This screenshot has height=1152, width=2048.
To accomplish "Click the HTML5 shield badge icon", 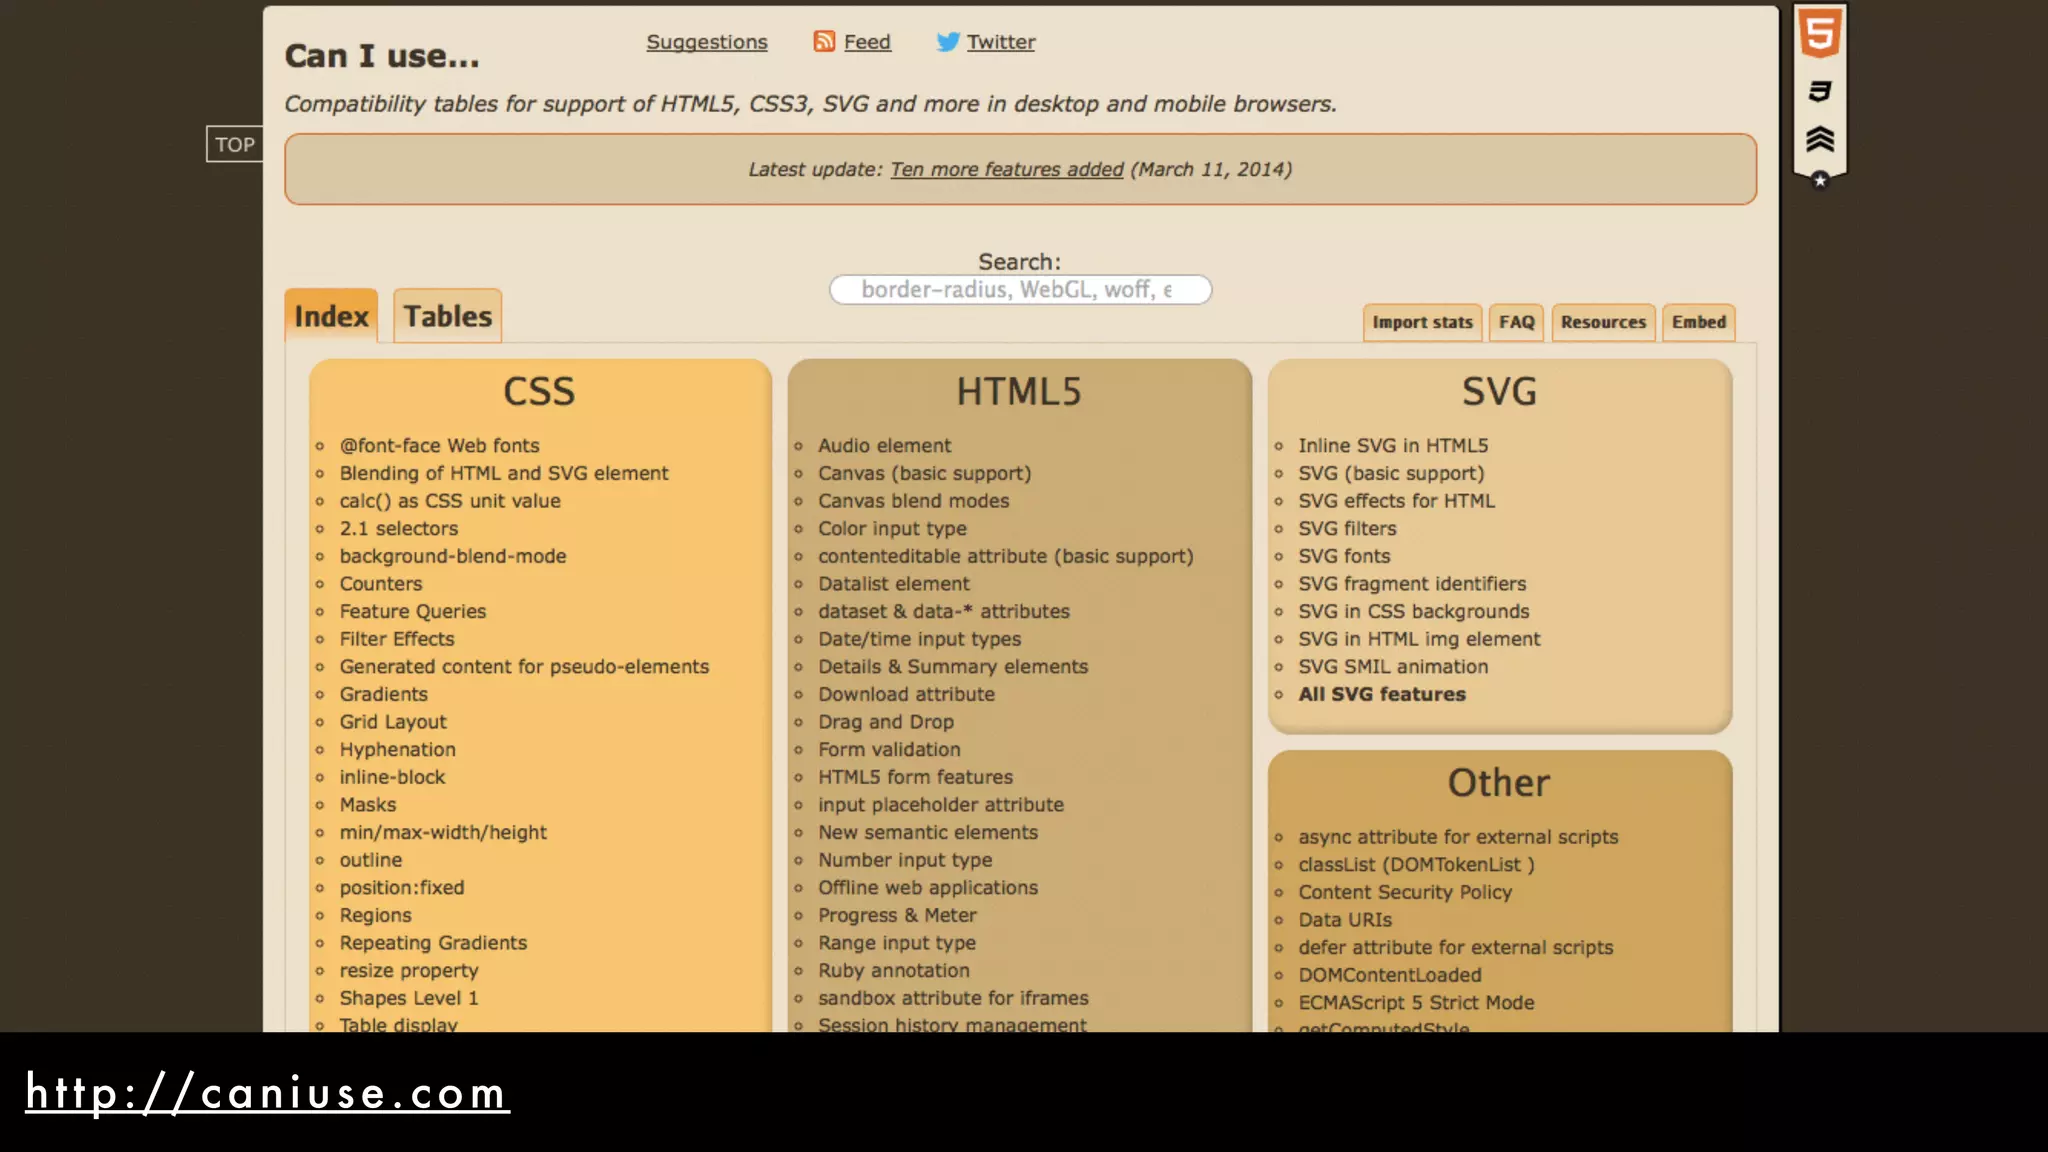I will 1820,33.
